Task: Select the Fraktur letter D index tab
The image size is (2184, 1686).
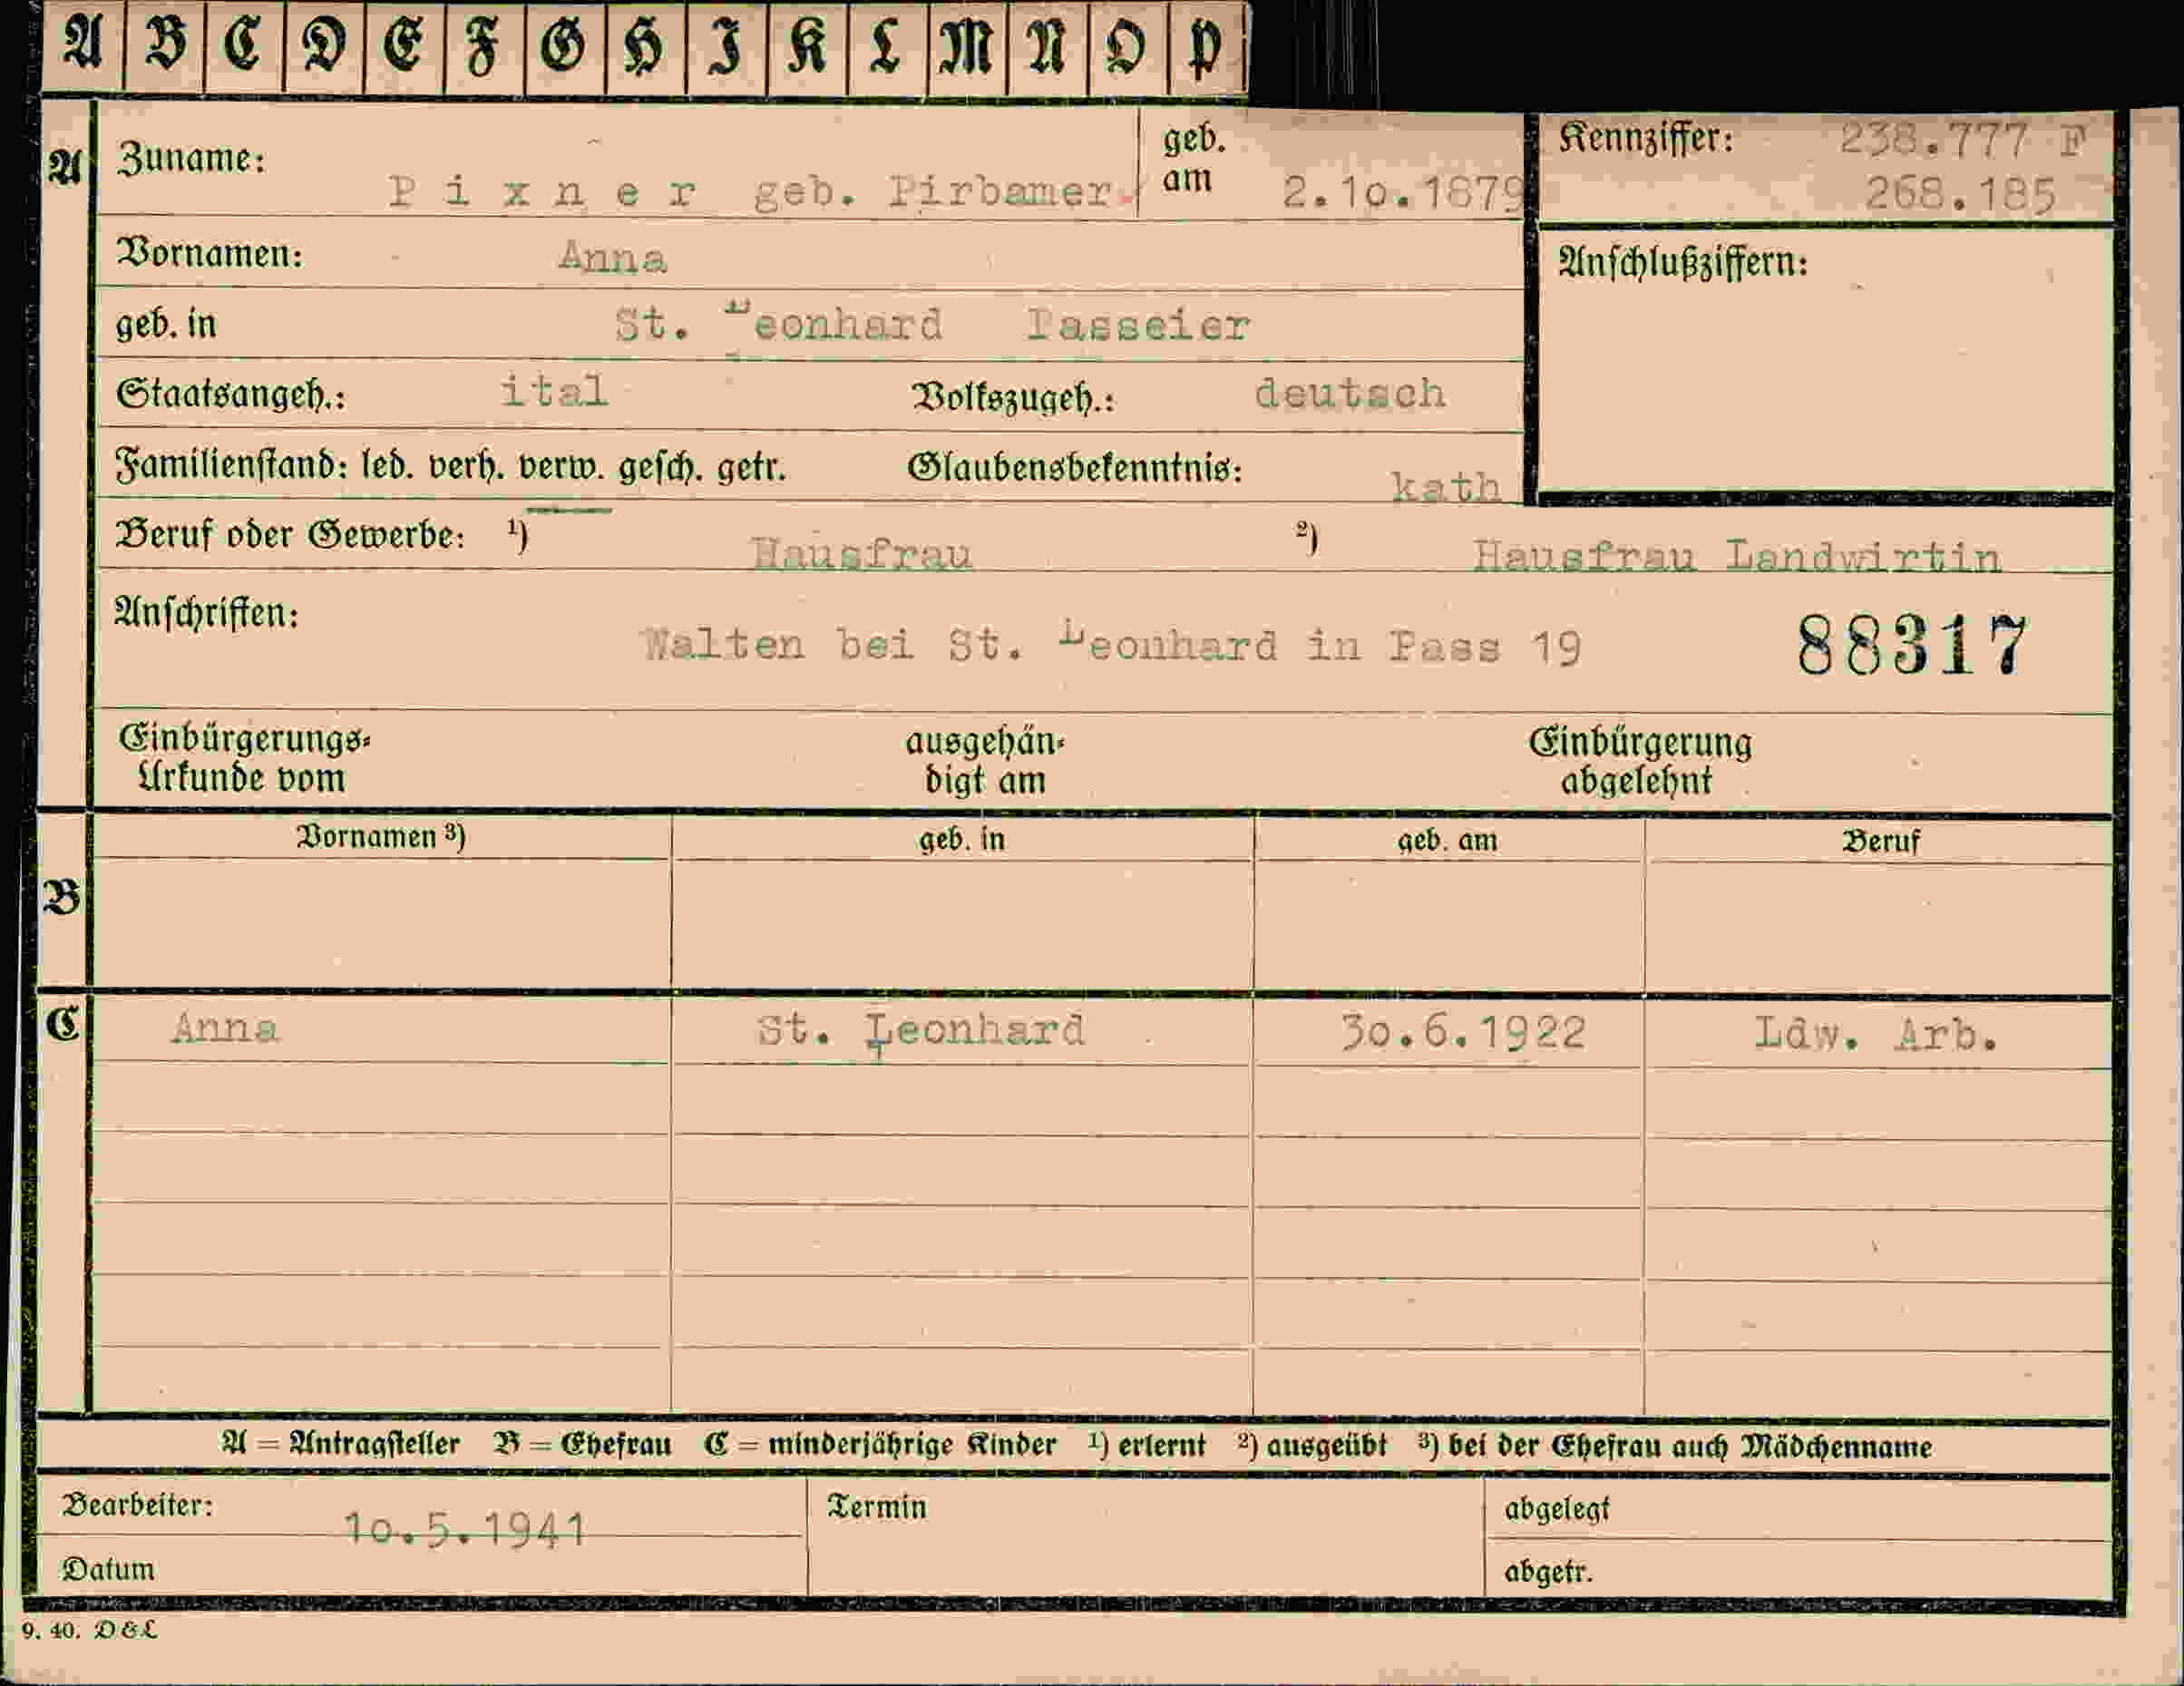Action: (324, 47)
